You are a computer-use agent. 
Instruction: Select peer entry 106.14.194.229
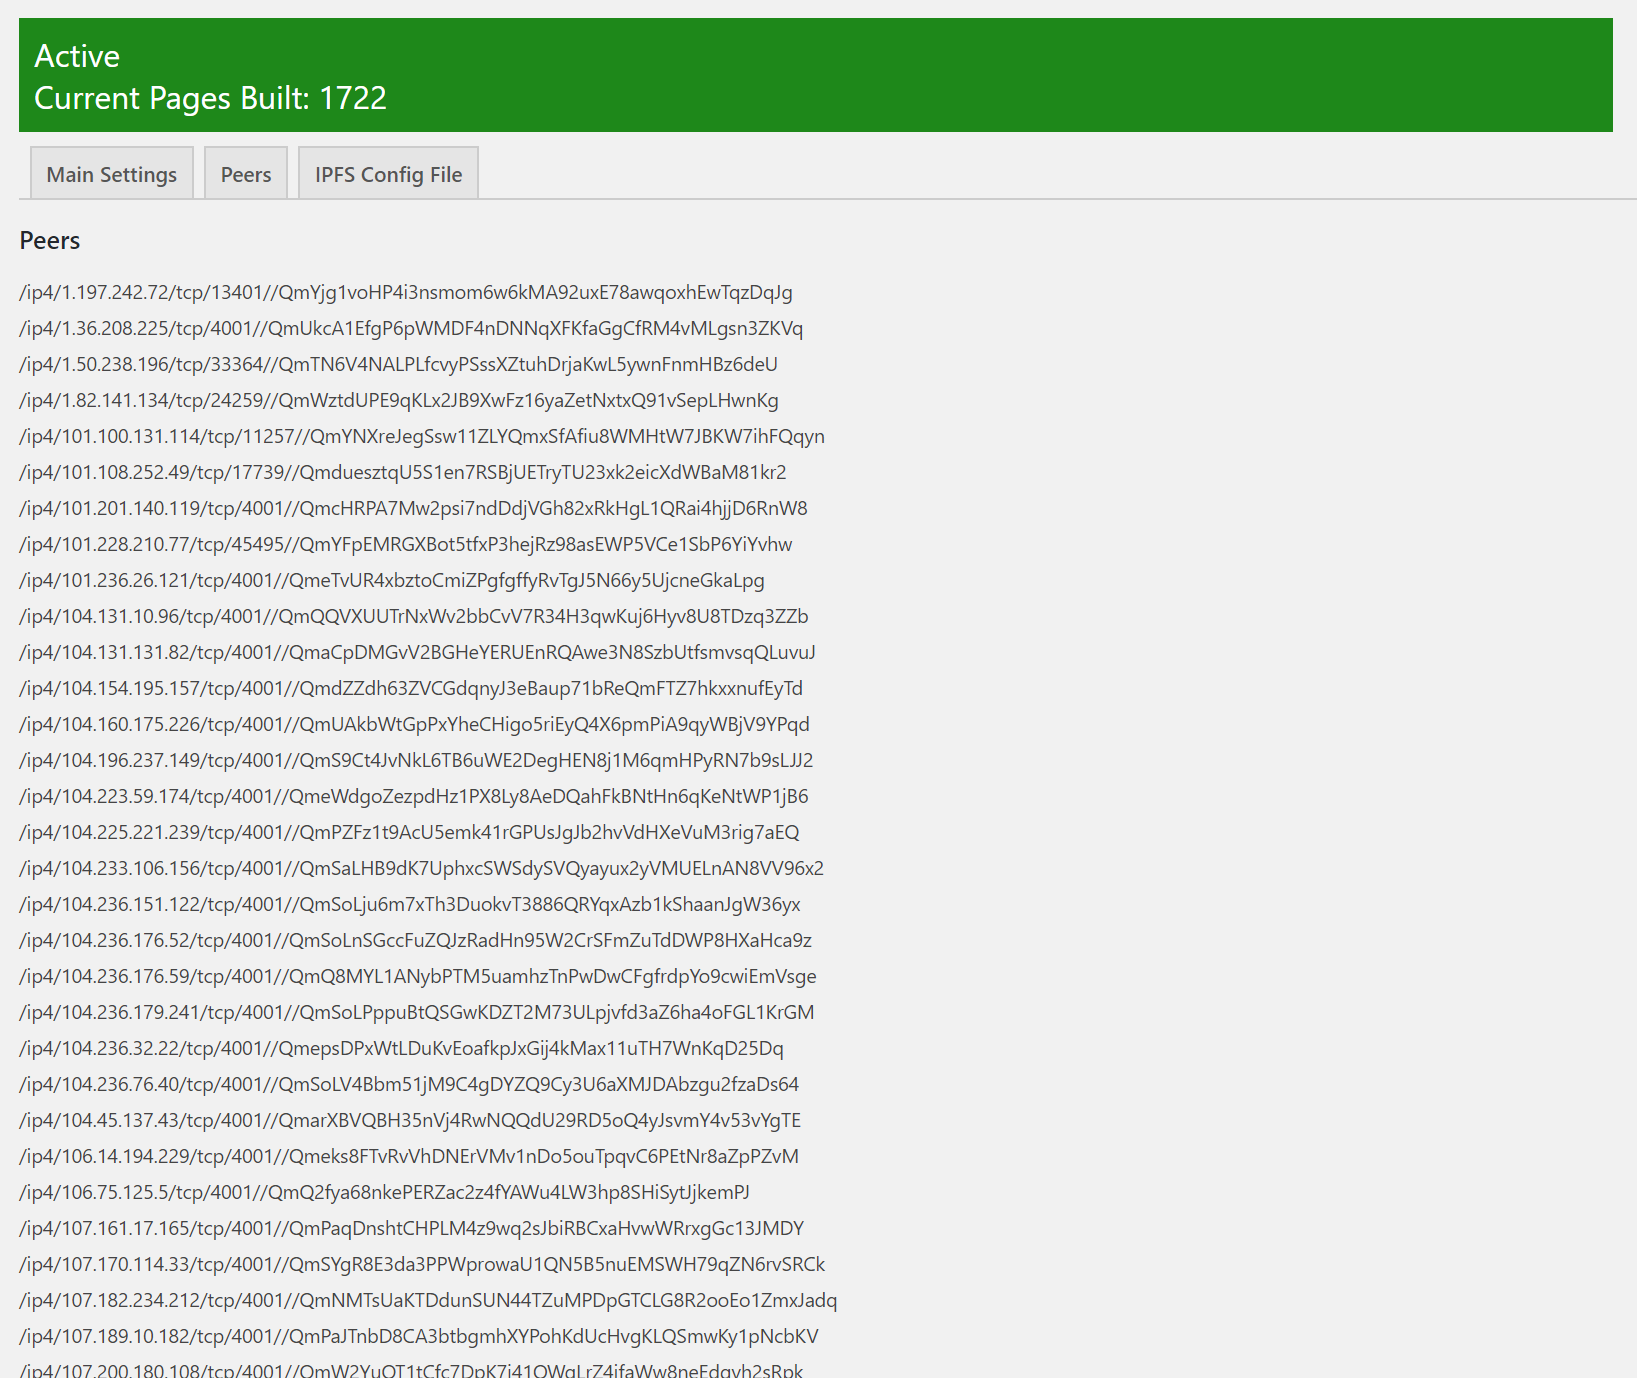[x=409, y=1156]
